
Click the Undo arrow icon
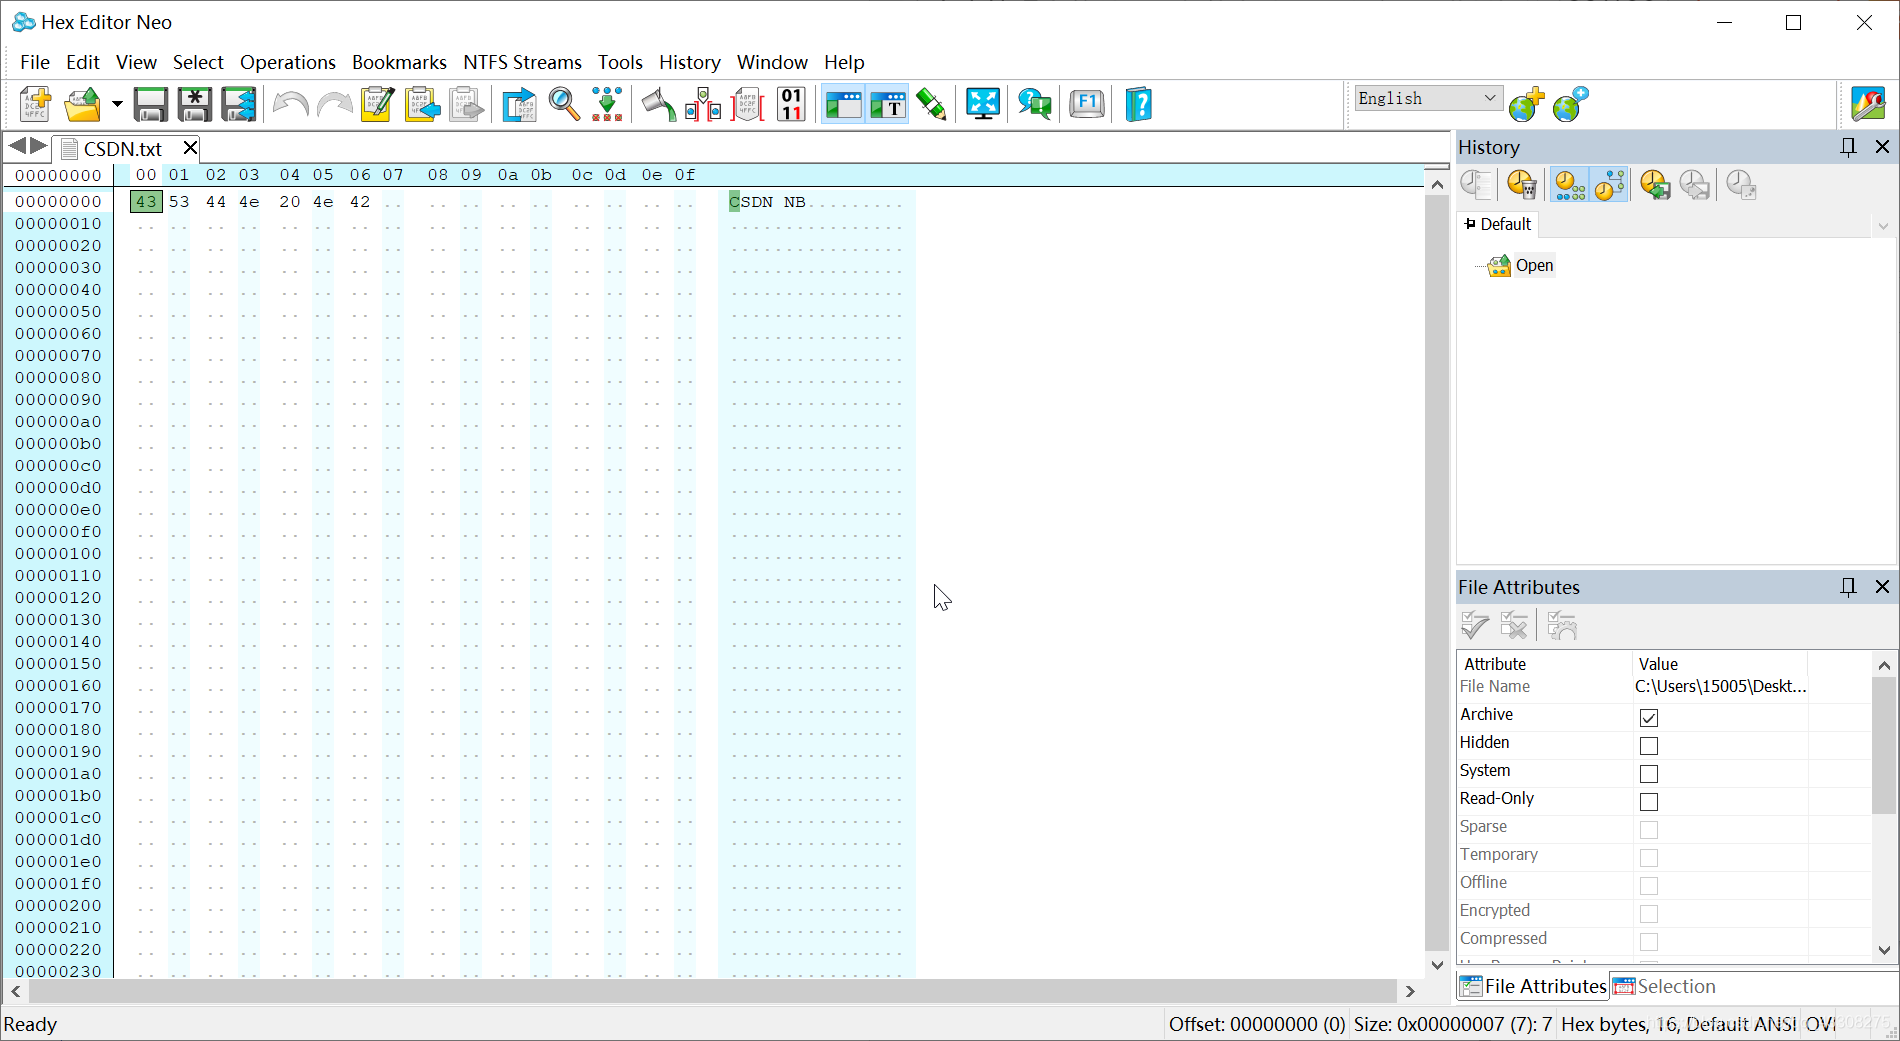click(x=290, y=104)
